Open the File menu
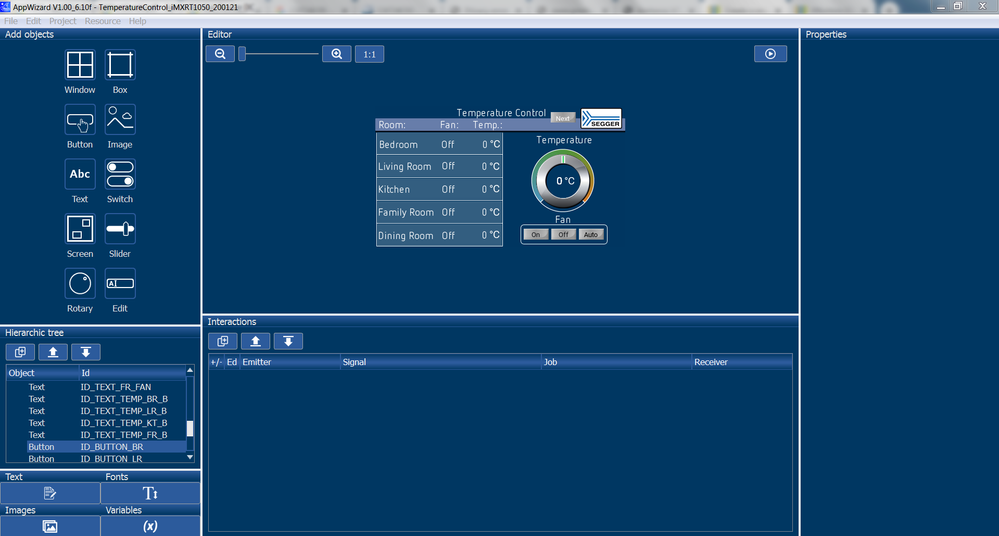 click(x=11, y=21)
